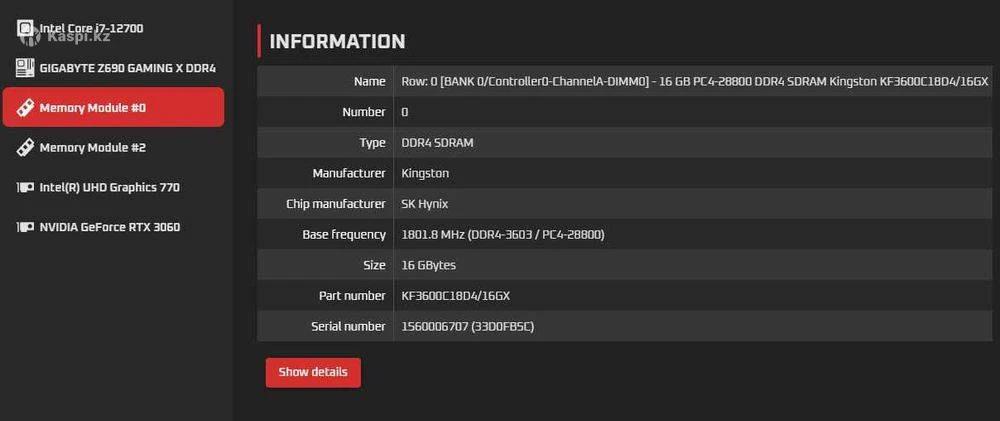The width and height of the screenshot is (1000, 421).
Task: Click the 16 GBytes size value
Action: [428, 265]
